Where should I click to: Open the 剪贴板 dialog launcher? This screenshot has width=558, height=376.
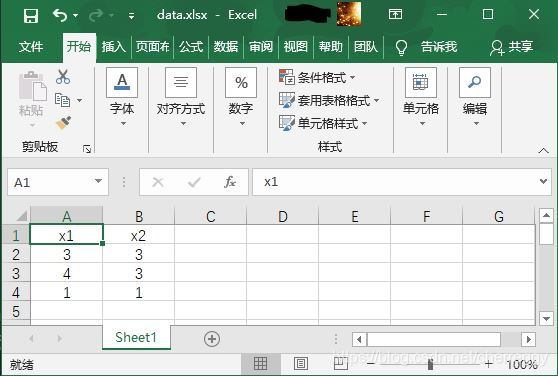[87, 149]
